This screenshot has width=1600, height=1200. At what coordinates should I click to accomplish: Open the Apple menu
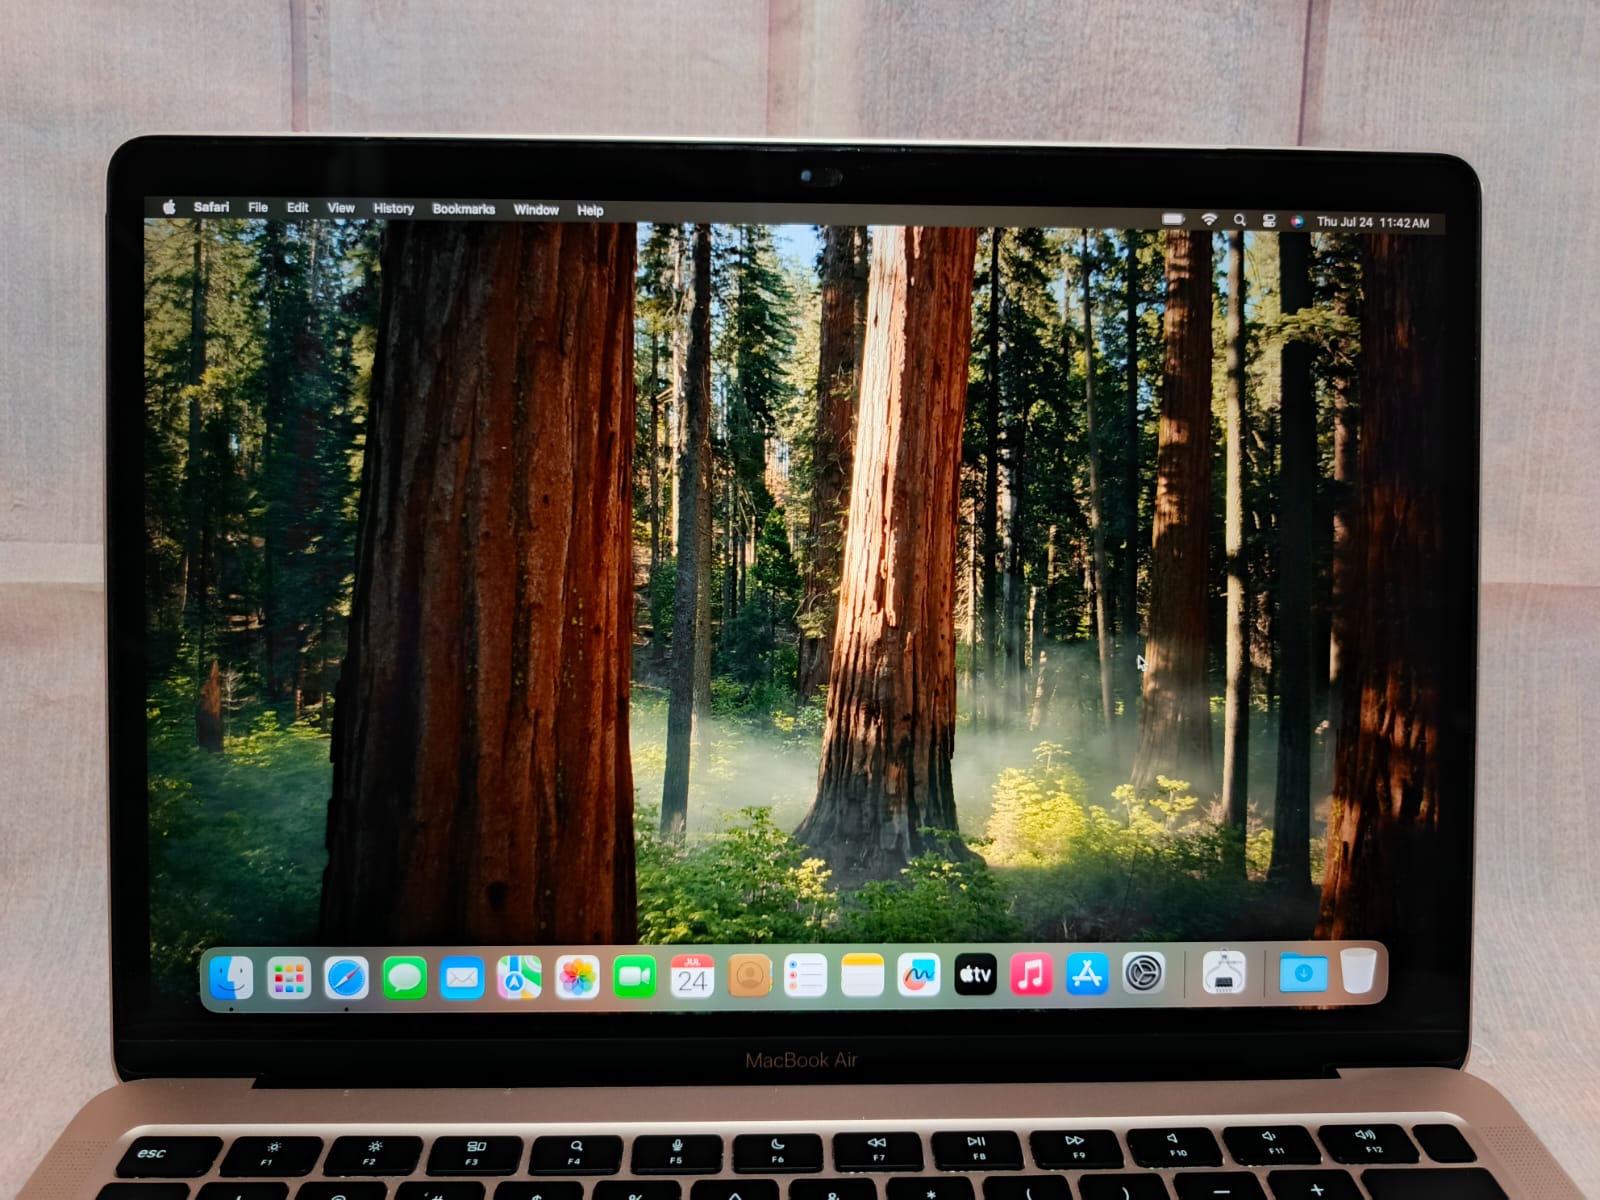[169, 206]
